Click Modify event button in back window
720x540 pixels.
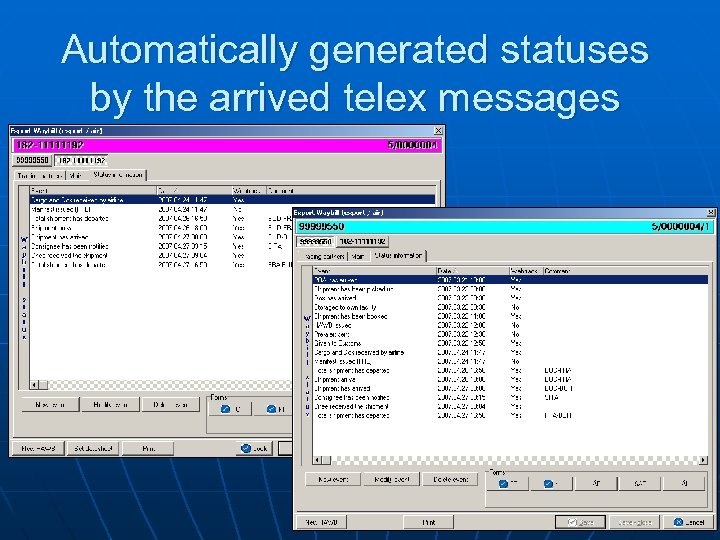pos(110,405)
